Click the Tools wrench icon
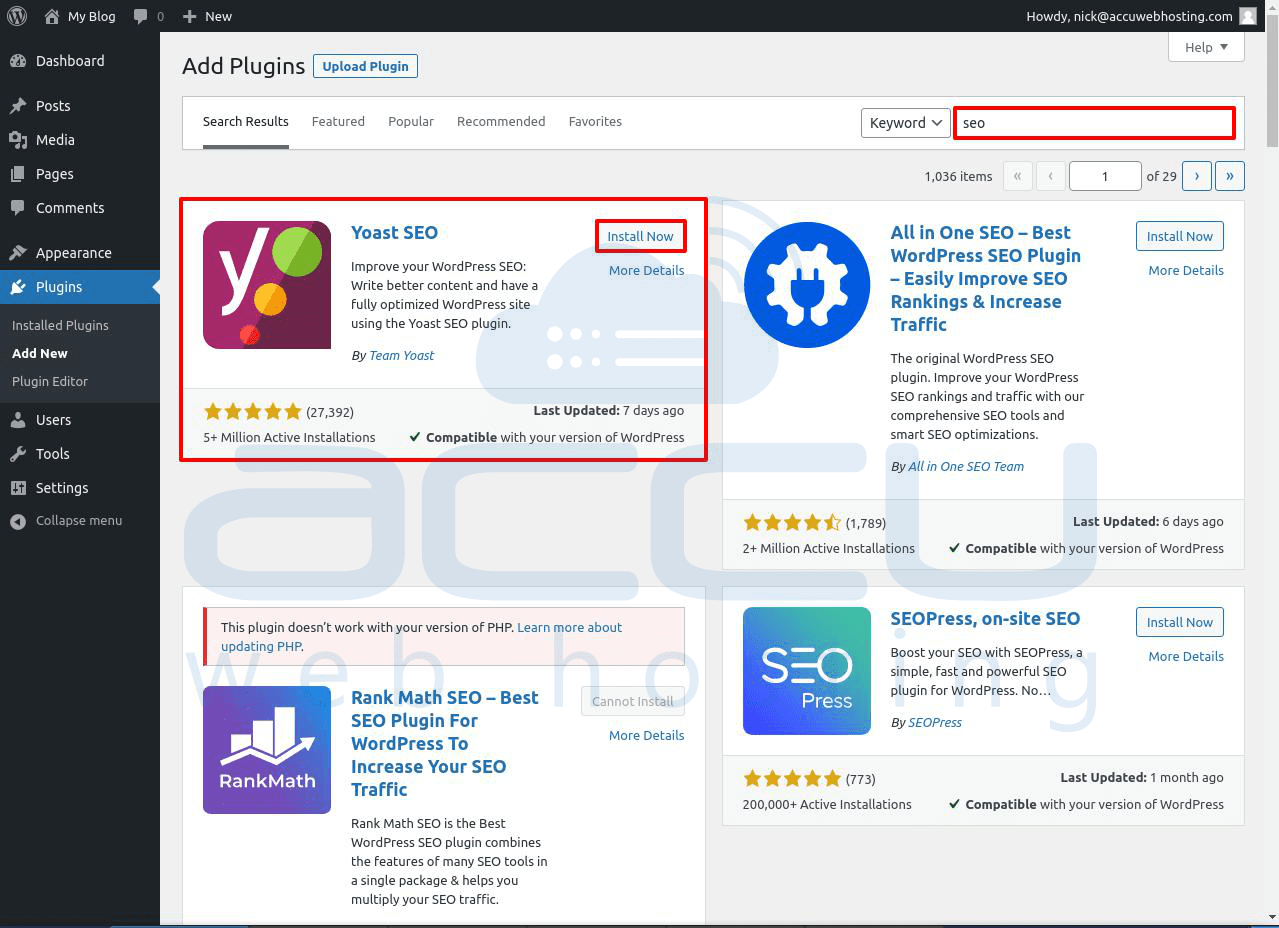This screenshot has height=928, width=1279. click(x=18, y=454)
